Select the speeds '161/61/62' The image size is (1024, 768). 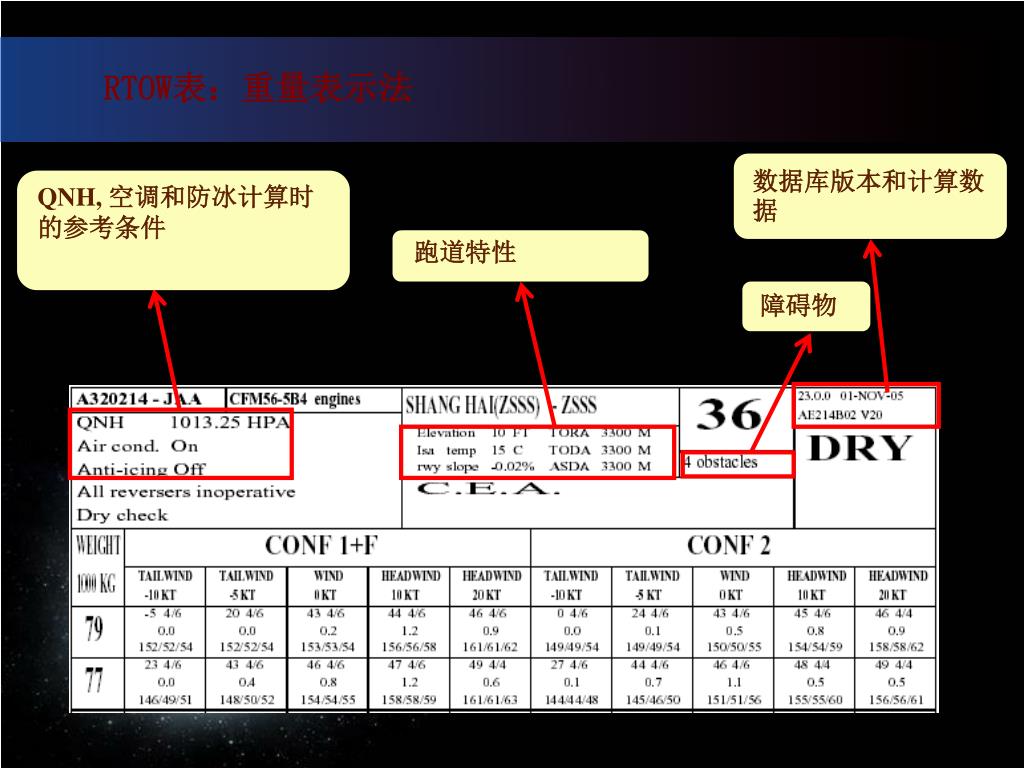[x=490, y=647]
